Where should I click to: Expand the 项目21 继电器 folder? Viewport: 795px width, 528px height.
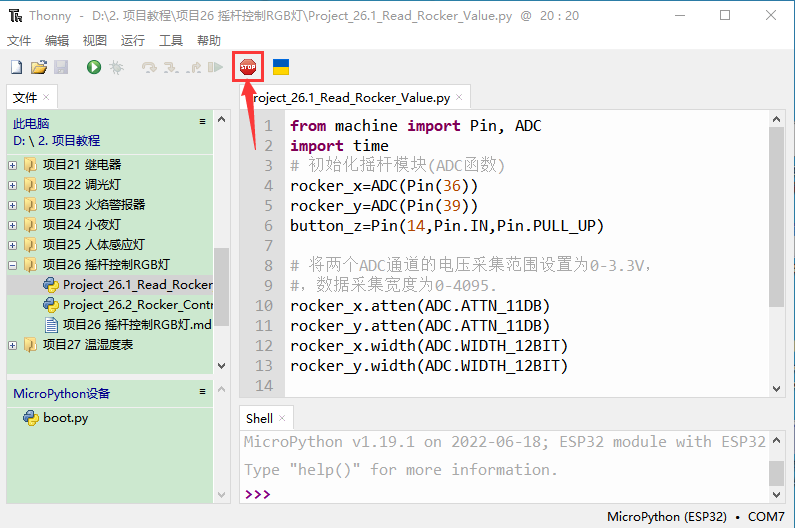[x=13, y=165]
